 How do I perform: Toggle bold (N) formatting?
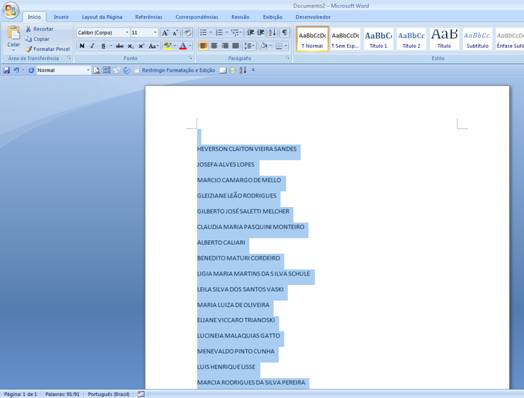click(x=82, y=46)
